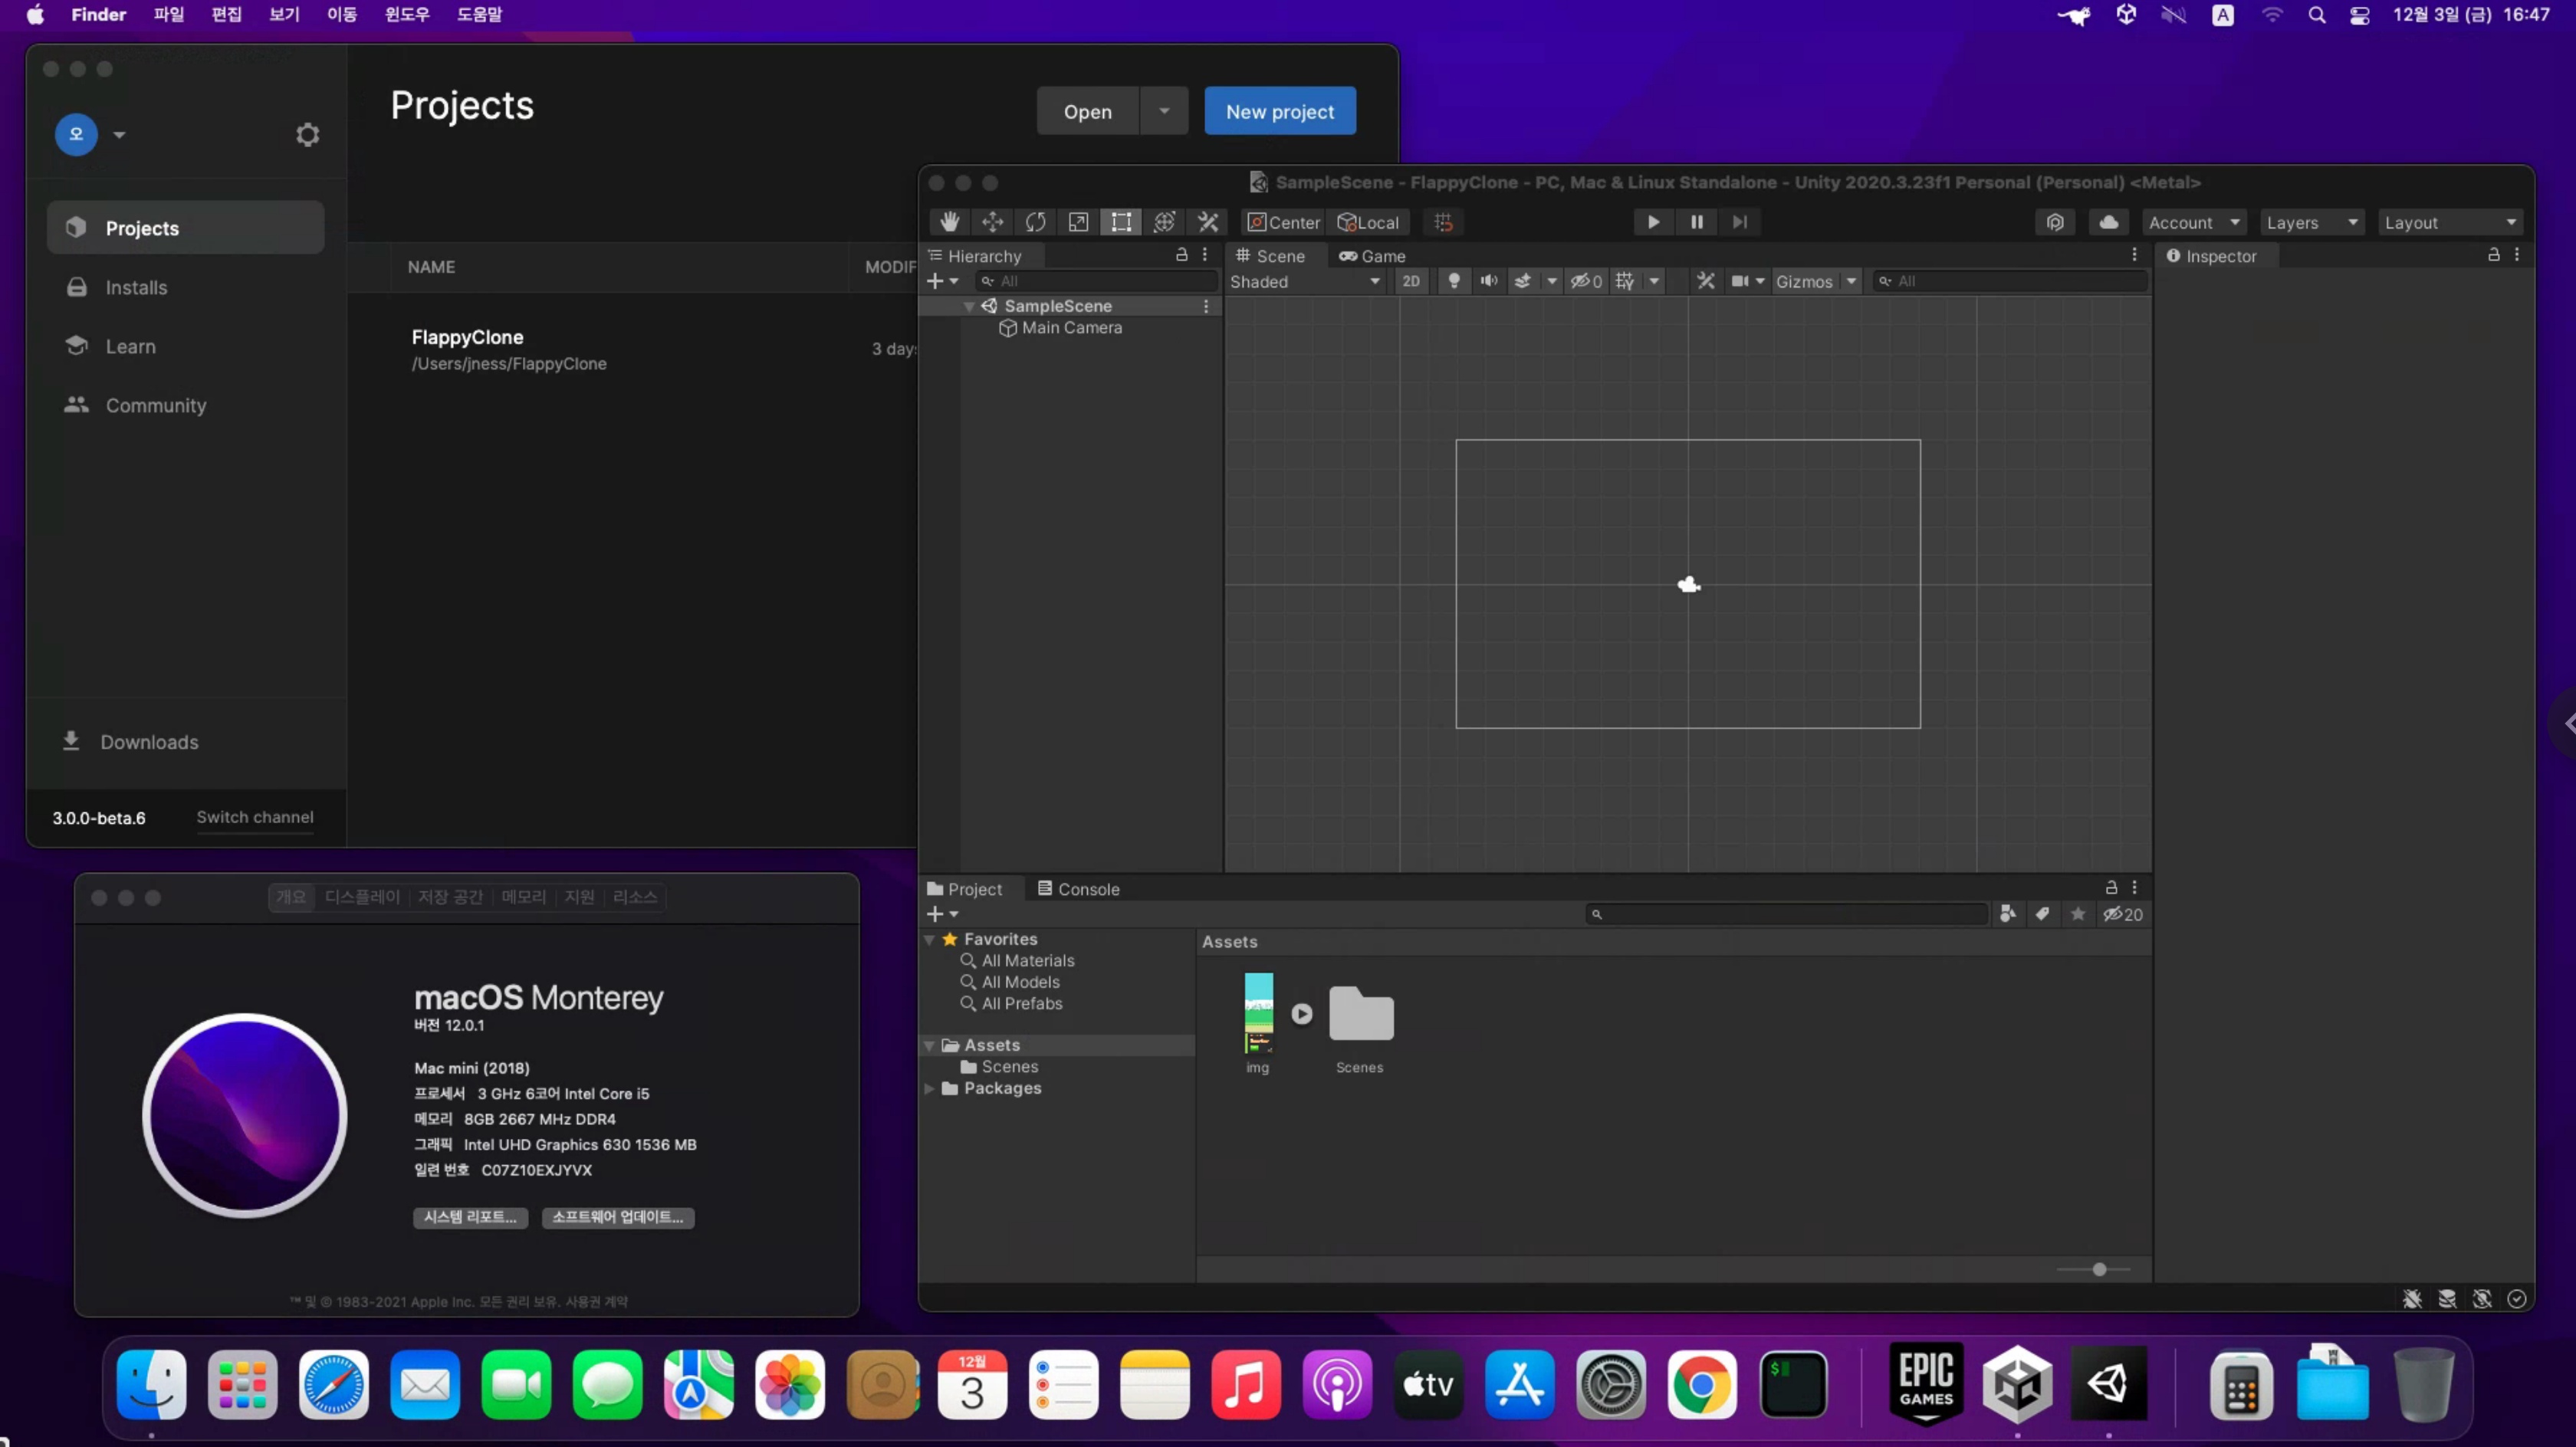Viewport: 2576px width, 1447px height.
Task: Click the Scene view search field
Action: [x=2009, y=281]
